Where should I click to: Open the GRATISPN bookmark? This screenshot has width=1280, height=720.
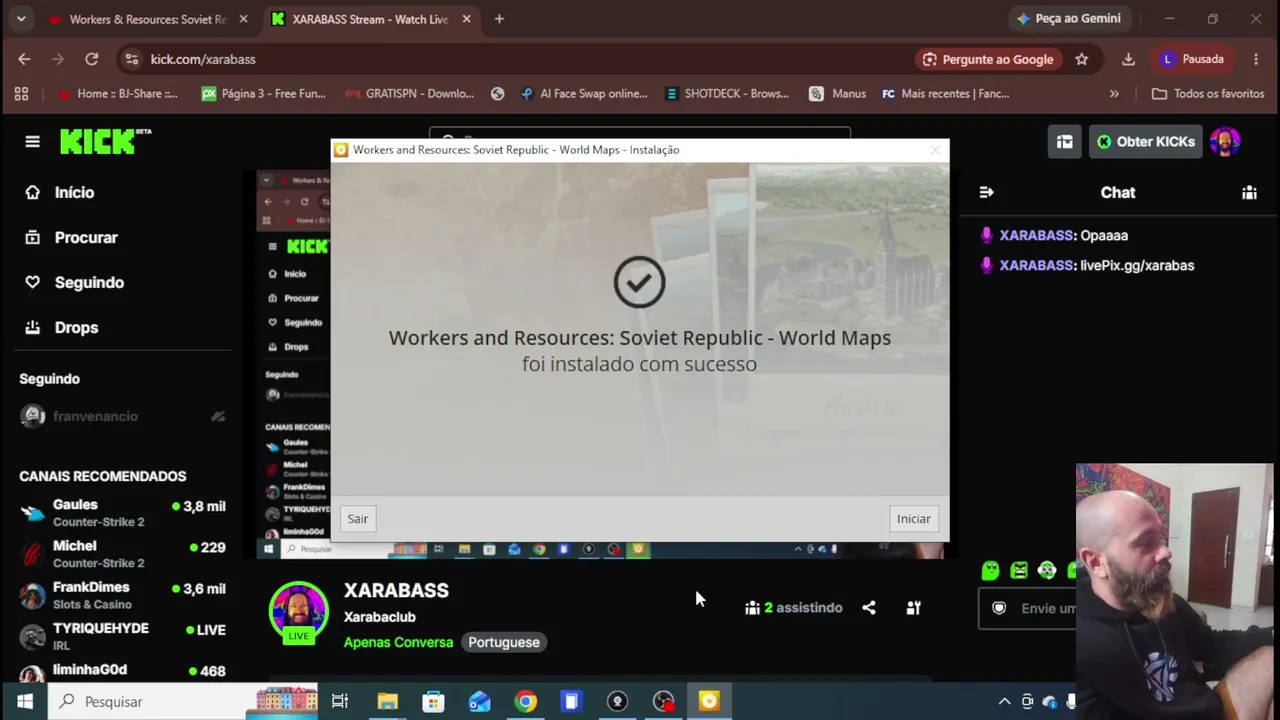[410, 94]
